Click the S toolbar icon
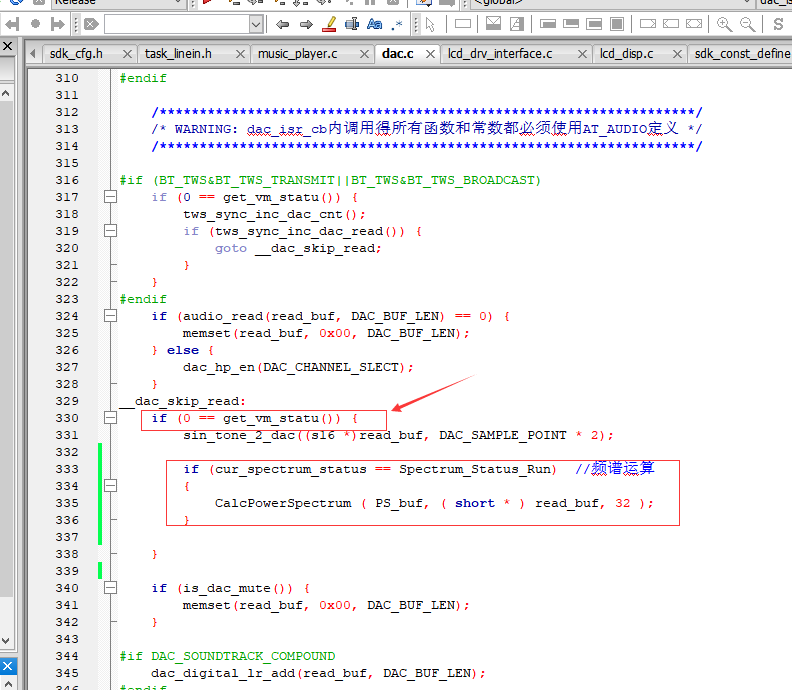This screenshot has width=792, height=690. [778, 24]
